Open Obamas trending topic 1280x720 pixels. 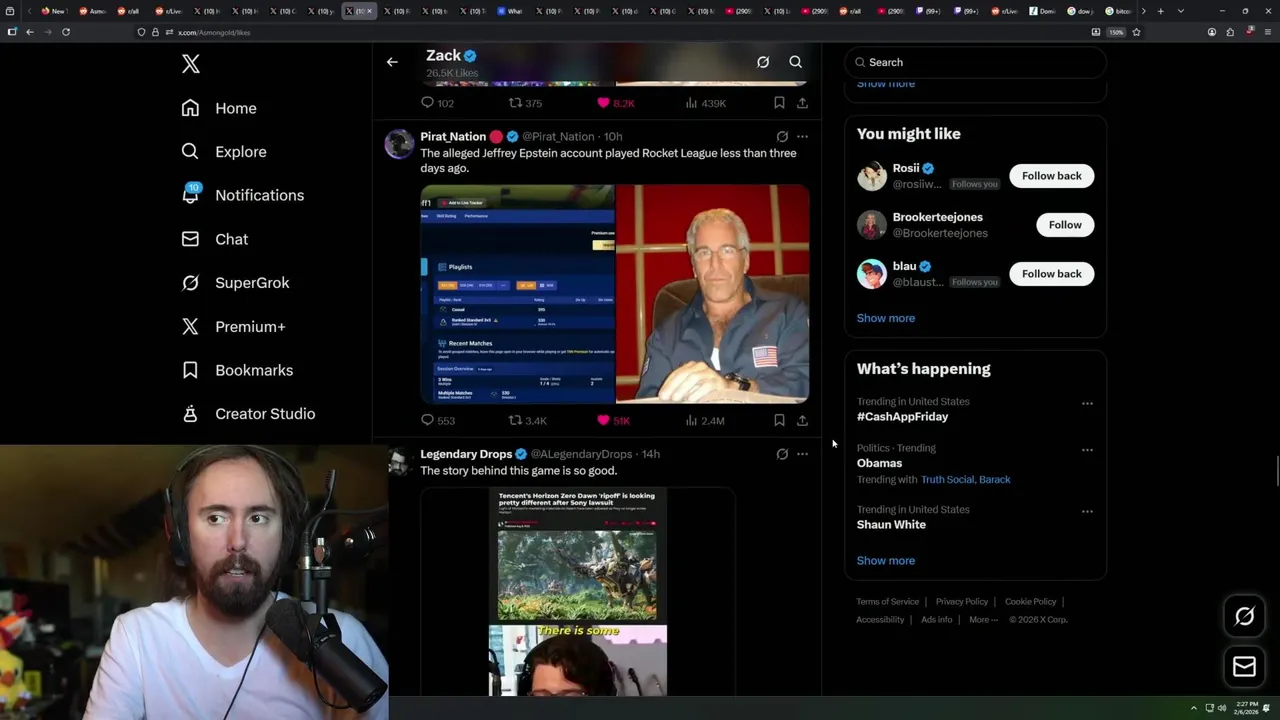879,463
